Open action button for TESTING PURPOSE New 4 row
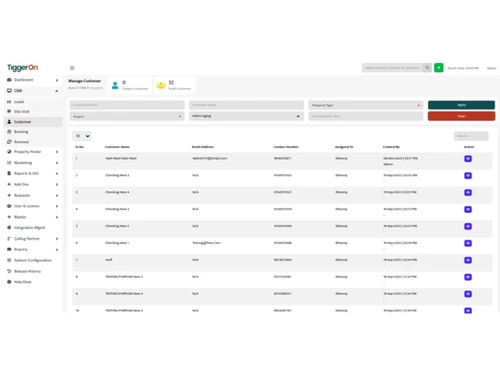 (x=468, y=294)
